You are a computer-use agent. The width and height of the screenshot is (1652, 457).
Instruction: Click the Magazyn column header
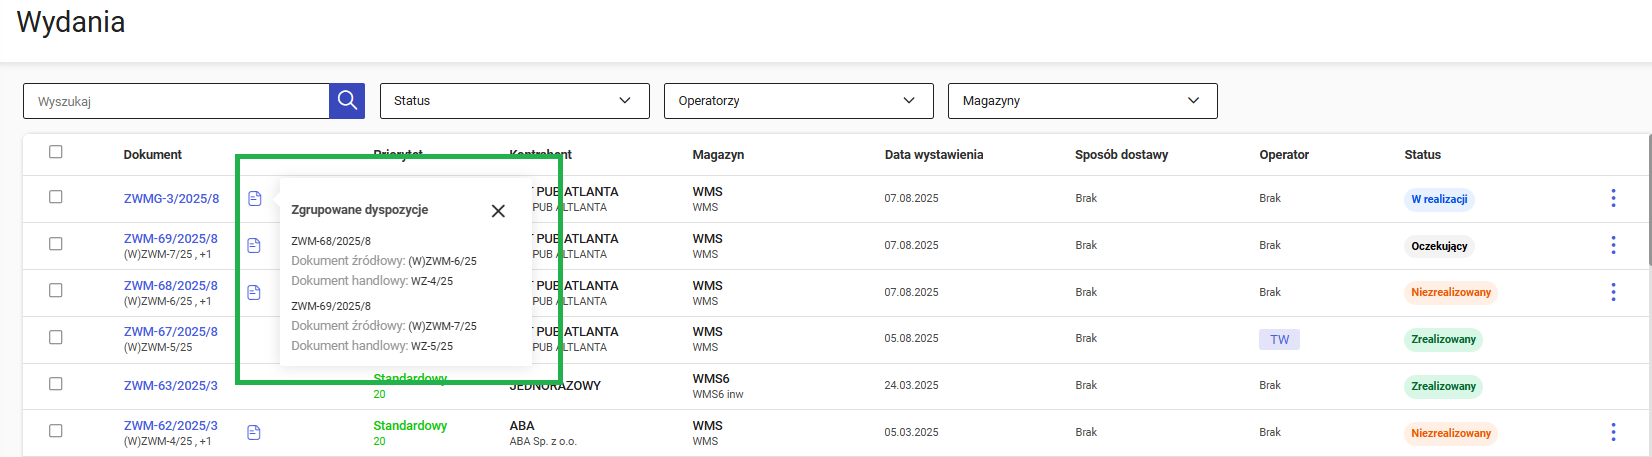(718, 155)
